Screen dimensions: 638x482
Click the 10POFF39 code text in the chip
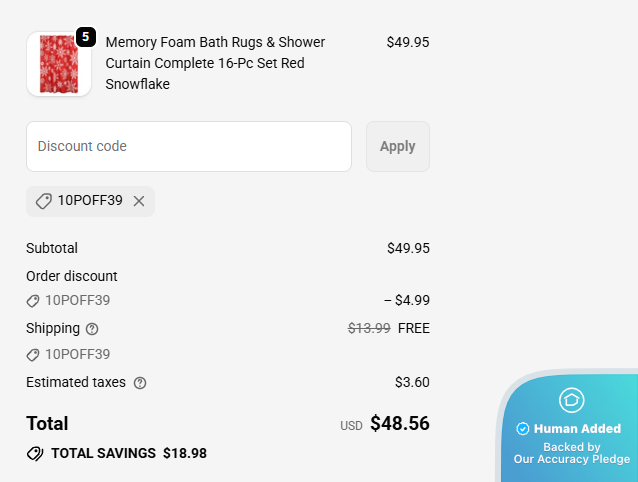tap(90, 201)
